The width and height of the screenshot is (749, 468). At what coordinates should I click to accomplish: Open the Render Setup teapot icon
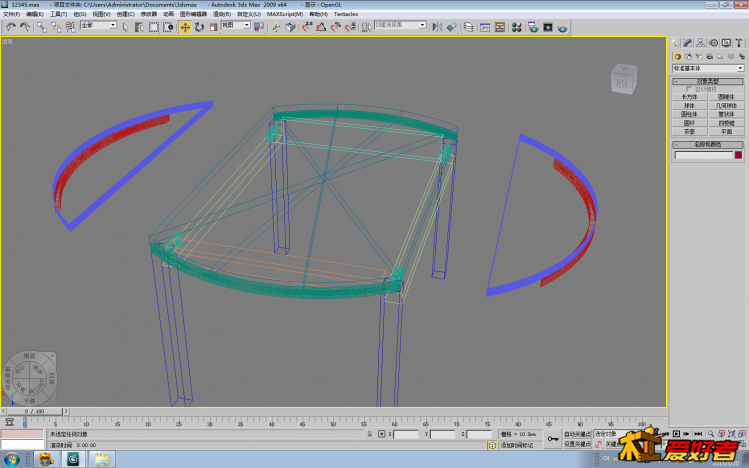click(533, 27)
